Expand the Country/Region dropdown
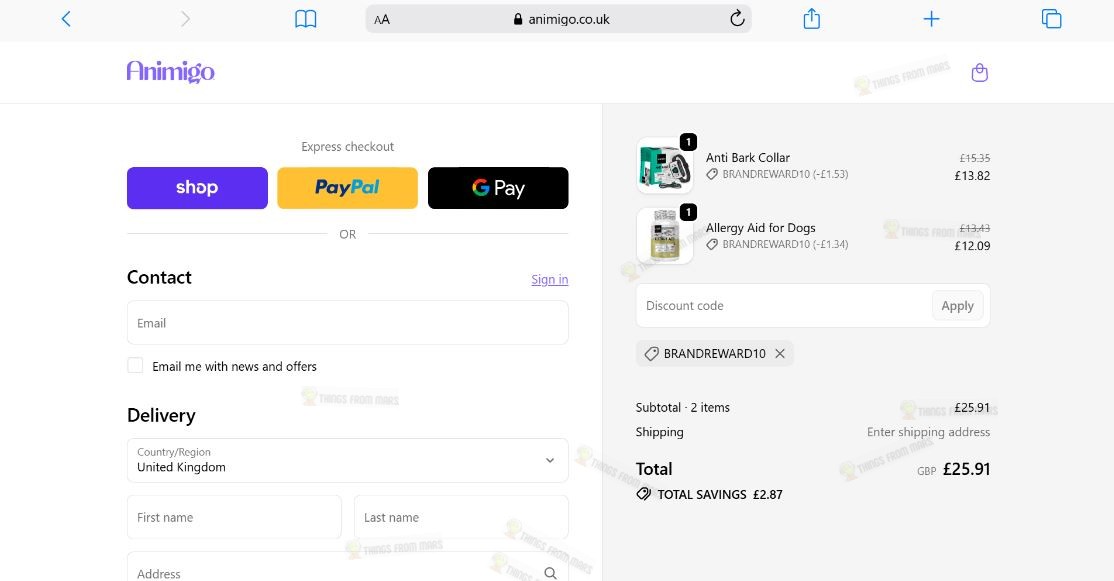Image resolution: width=1114 pixels, height=581 pixels. click(x=347, y=460)
